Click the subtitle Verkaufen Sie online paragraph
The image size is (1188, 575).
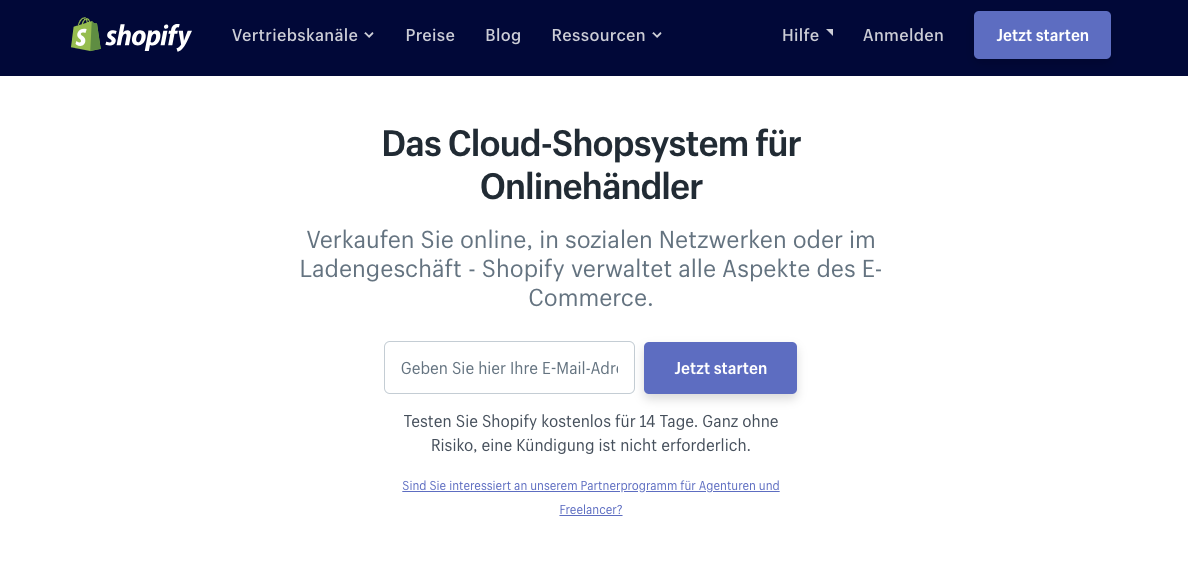click(591, 269)
